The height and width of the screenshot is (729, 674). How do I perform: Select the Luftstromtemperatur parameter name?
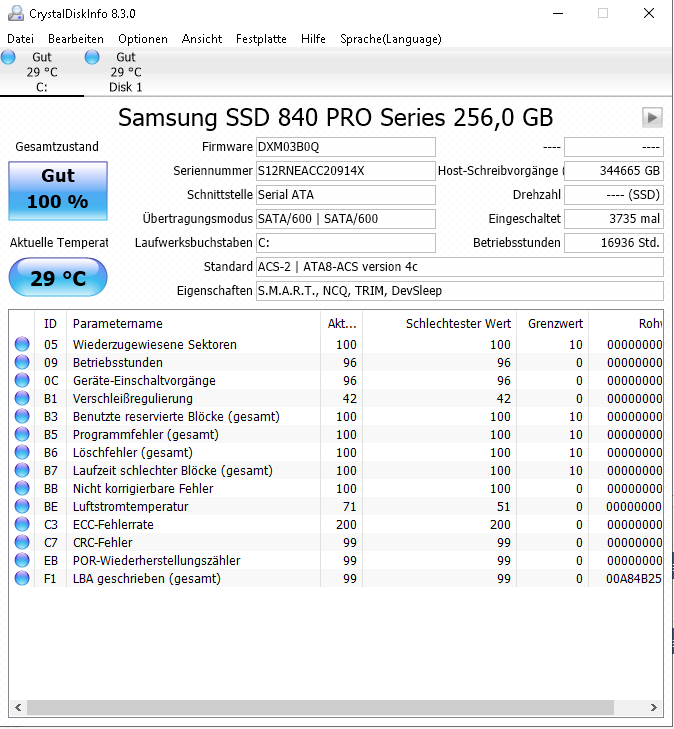(x=131, y=506)
